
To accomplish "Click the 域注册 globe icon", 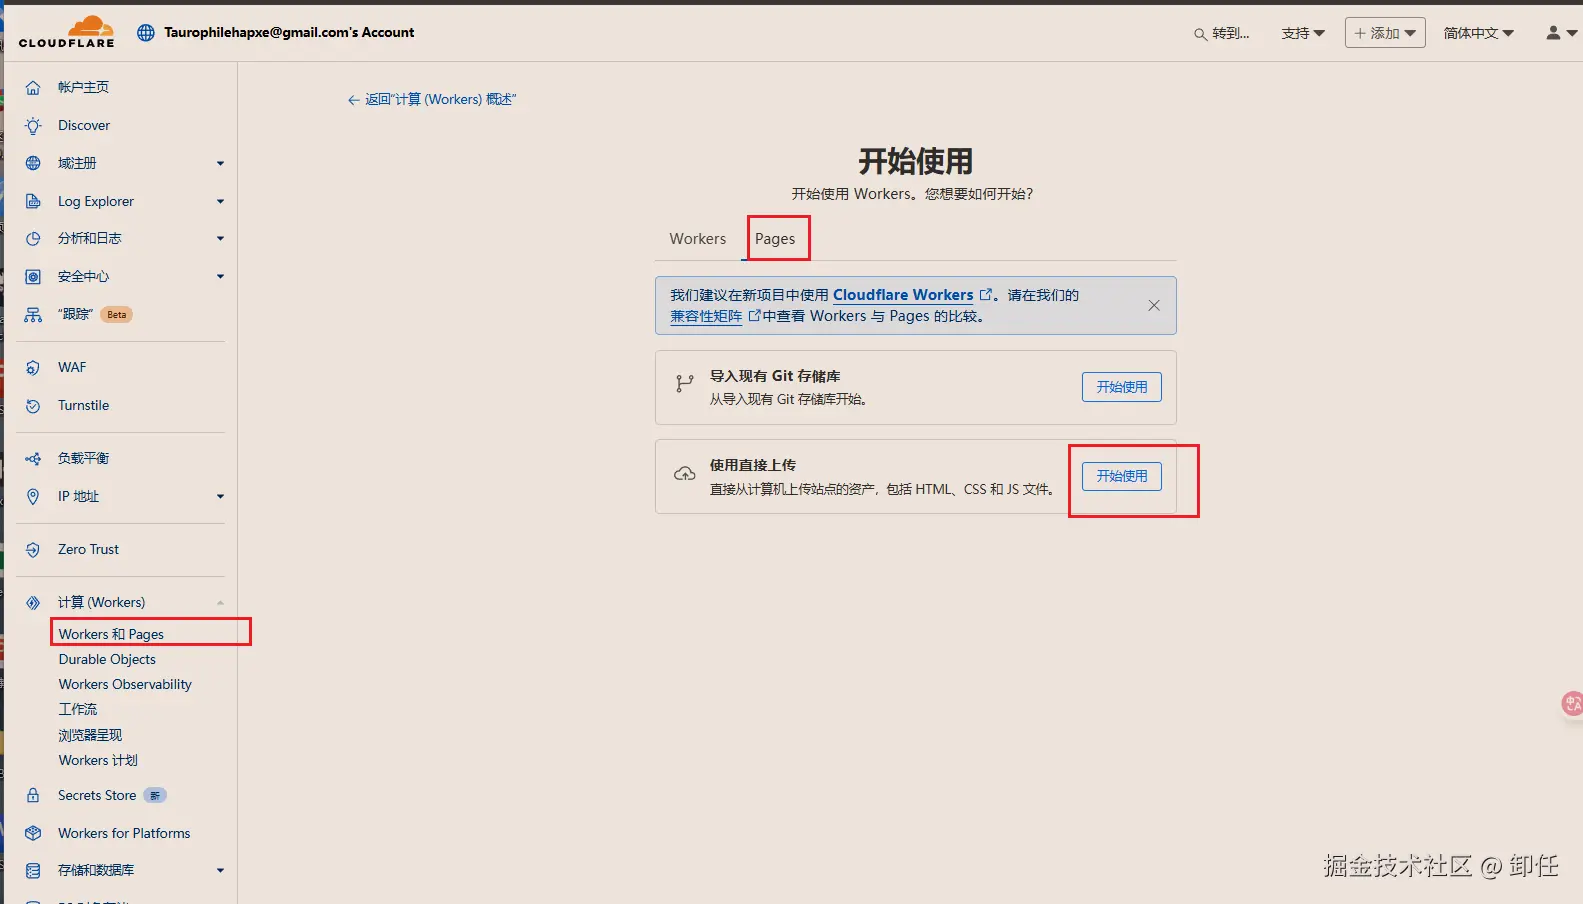I will [33, 163].
